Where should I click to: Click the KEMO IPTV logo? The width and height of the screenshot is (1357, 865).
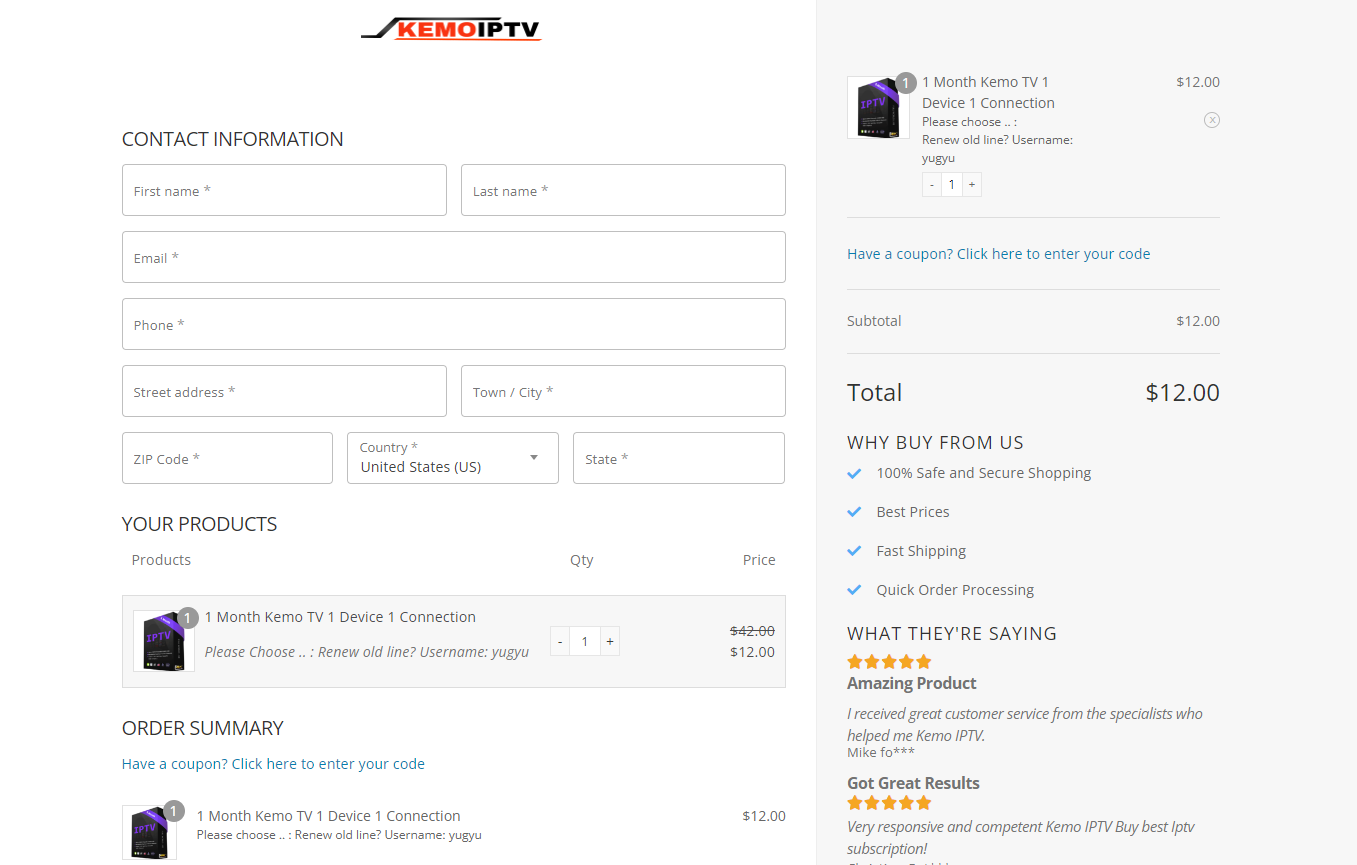click(451, 29)
